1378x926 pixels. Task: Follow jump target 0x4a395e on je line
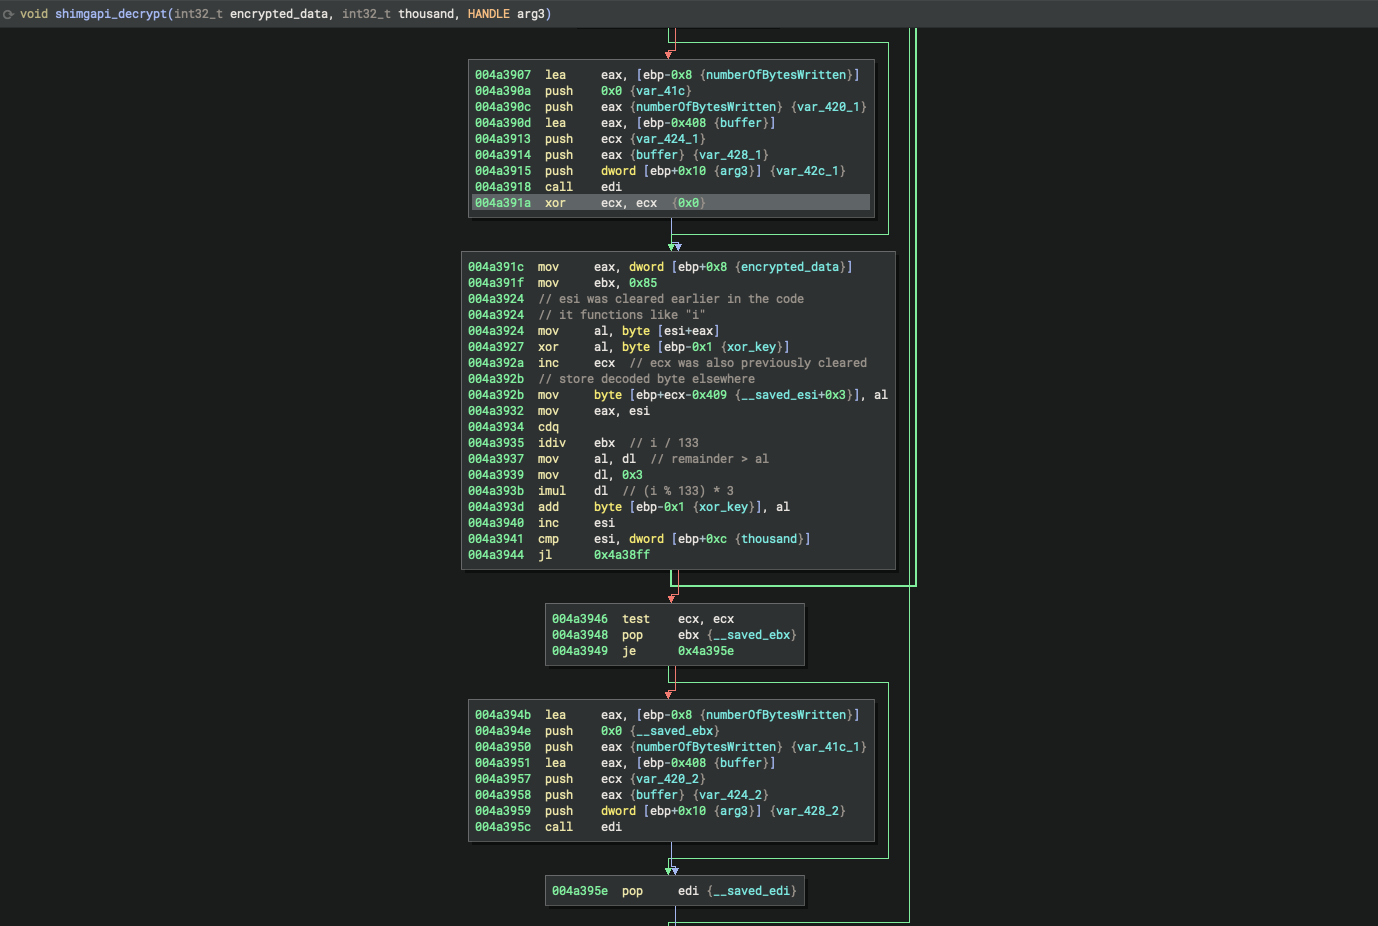pyautogui.click(x=706, y=651)
